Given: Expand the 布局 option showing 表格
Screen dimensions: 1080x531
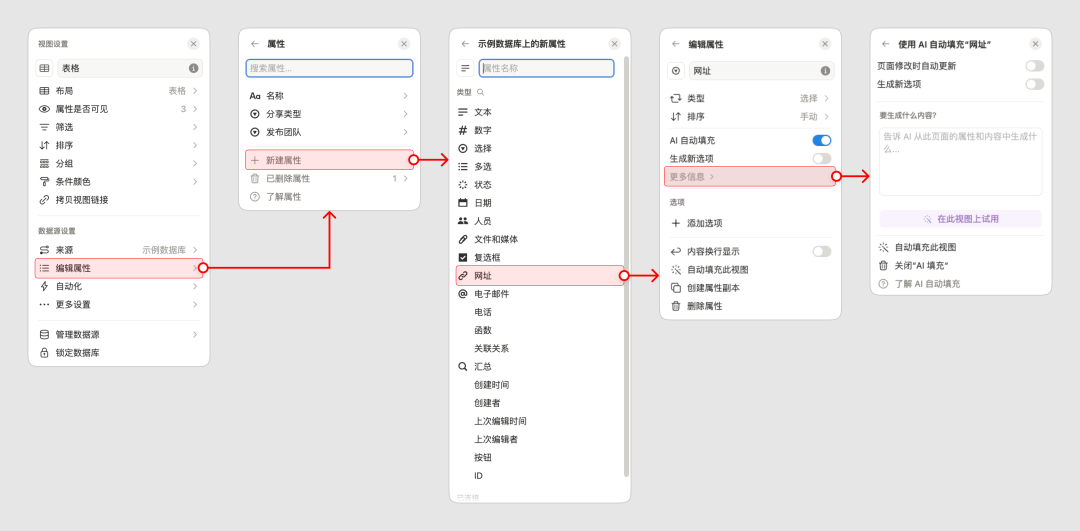Looking at the screenshot, I should click(x=118, y=91).
